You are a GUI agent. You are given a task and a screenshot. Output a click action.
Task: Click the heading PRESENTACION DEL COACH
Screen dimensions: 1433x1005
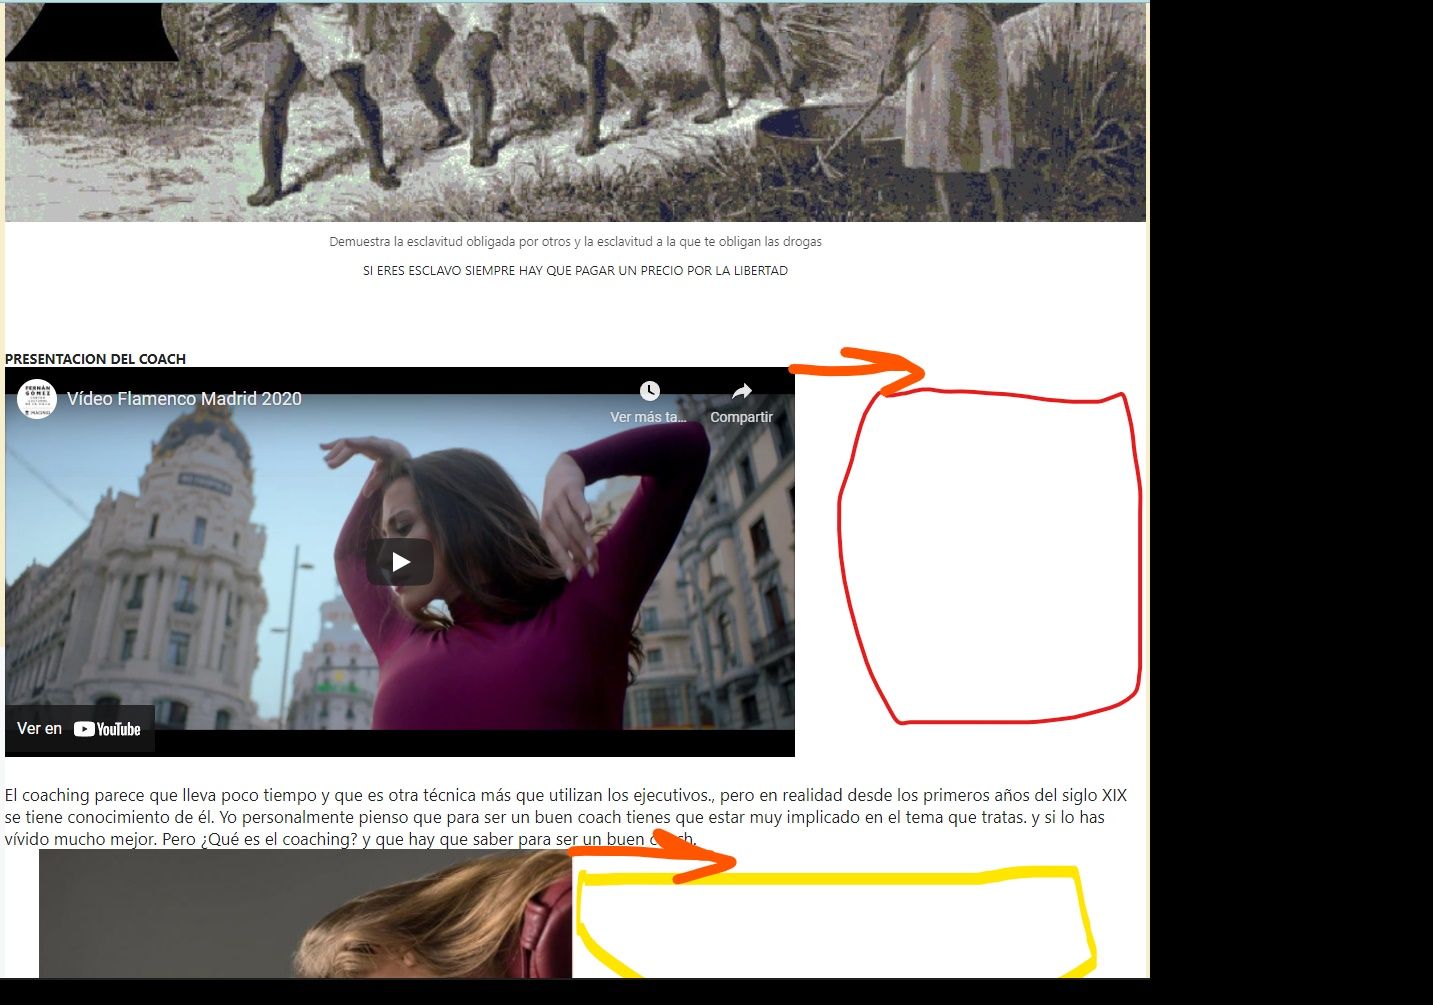click(x=95, y=359)
